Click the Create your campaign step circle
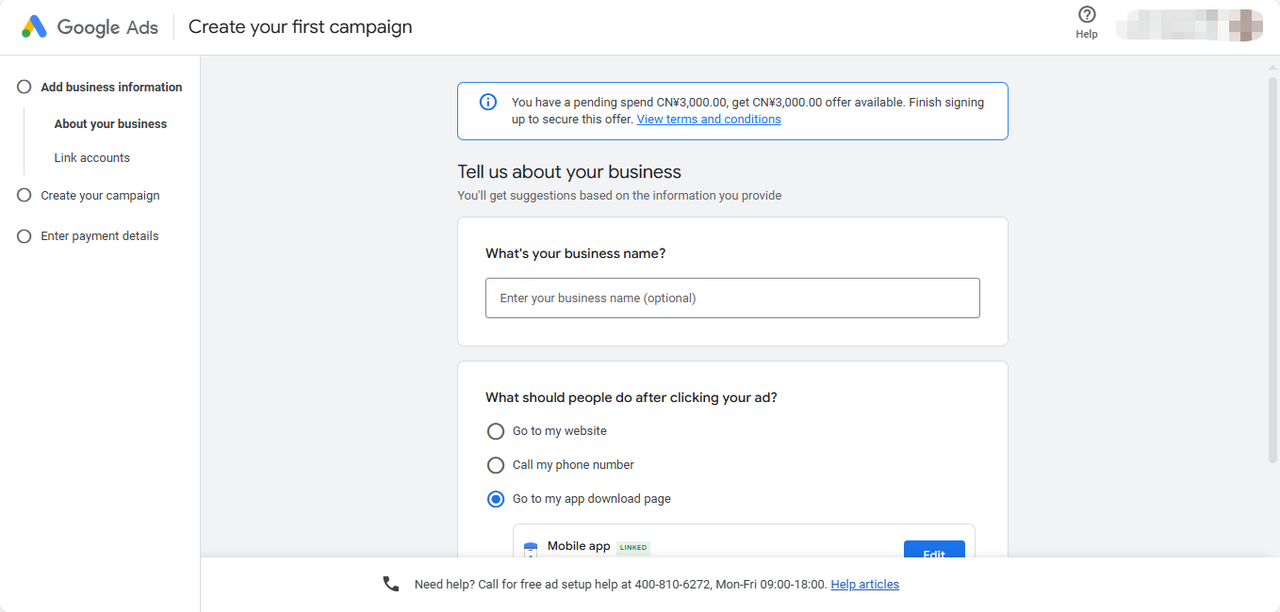 coord(24,196)
